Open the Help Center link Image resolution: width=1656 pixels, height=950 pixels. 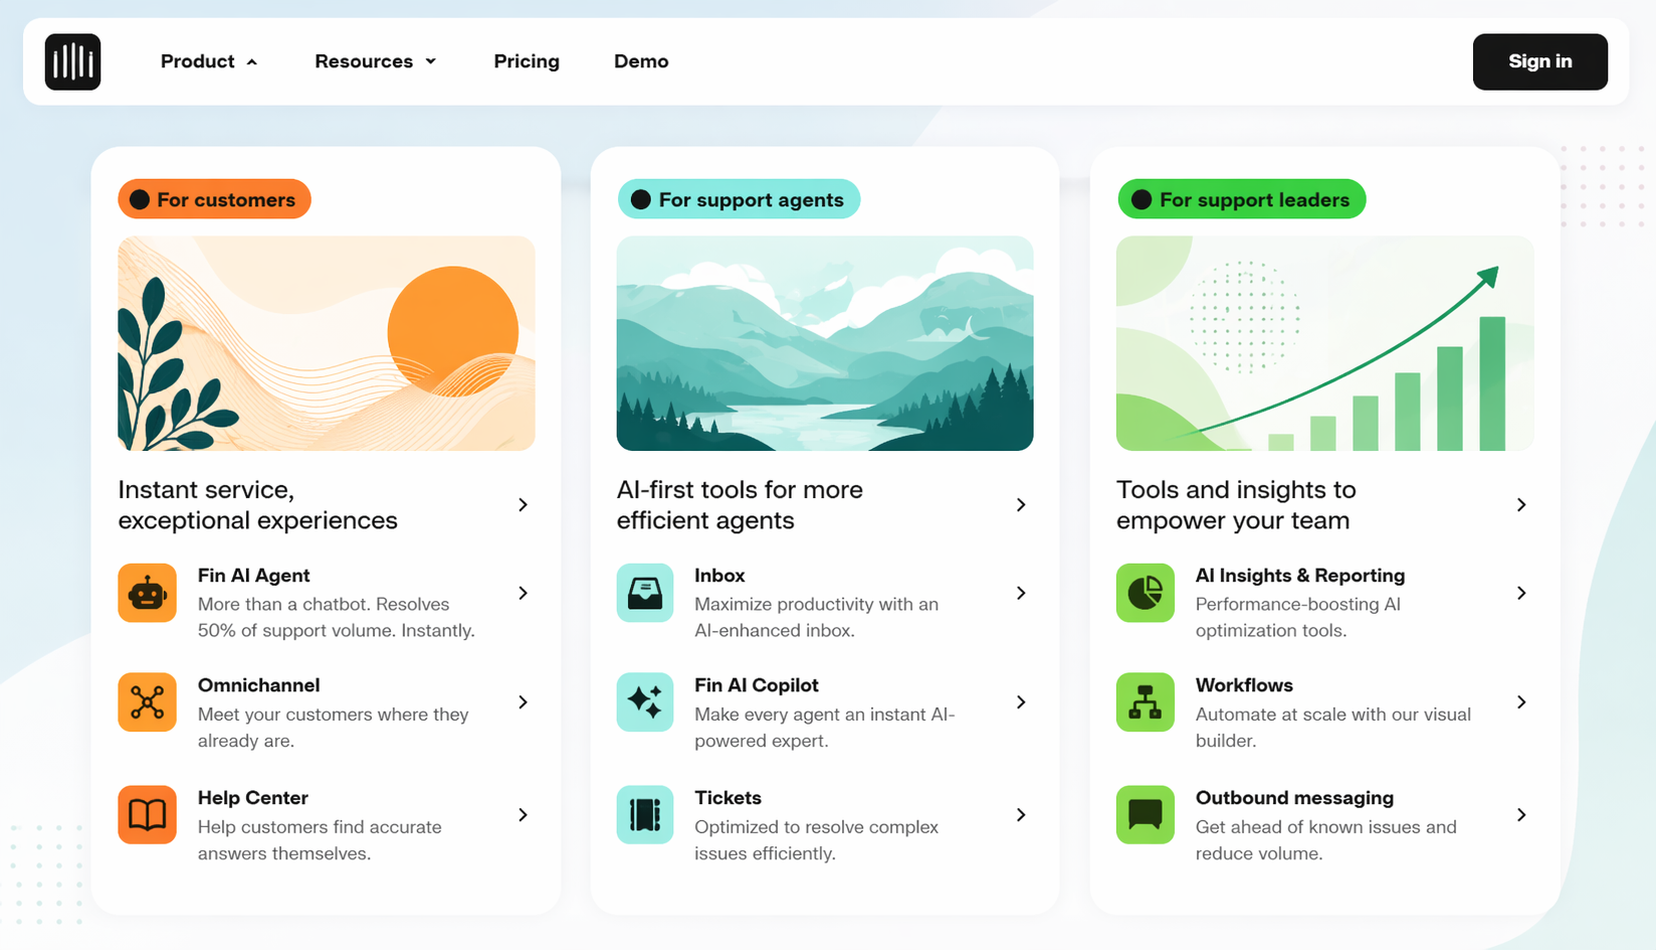(253, 798)
